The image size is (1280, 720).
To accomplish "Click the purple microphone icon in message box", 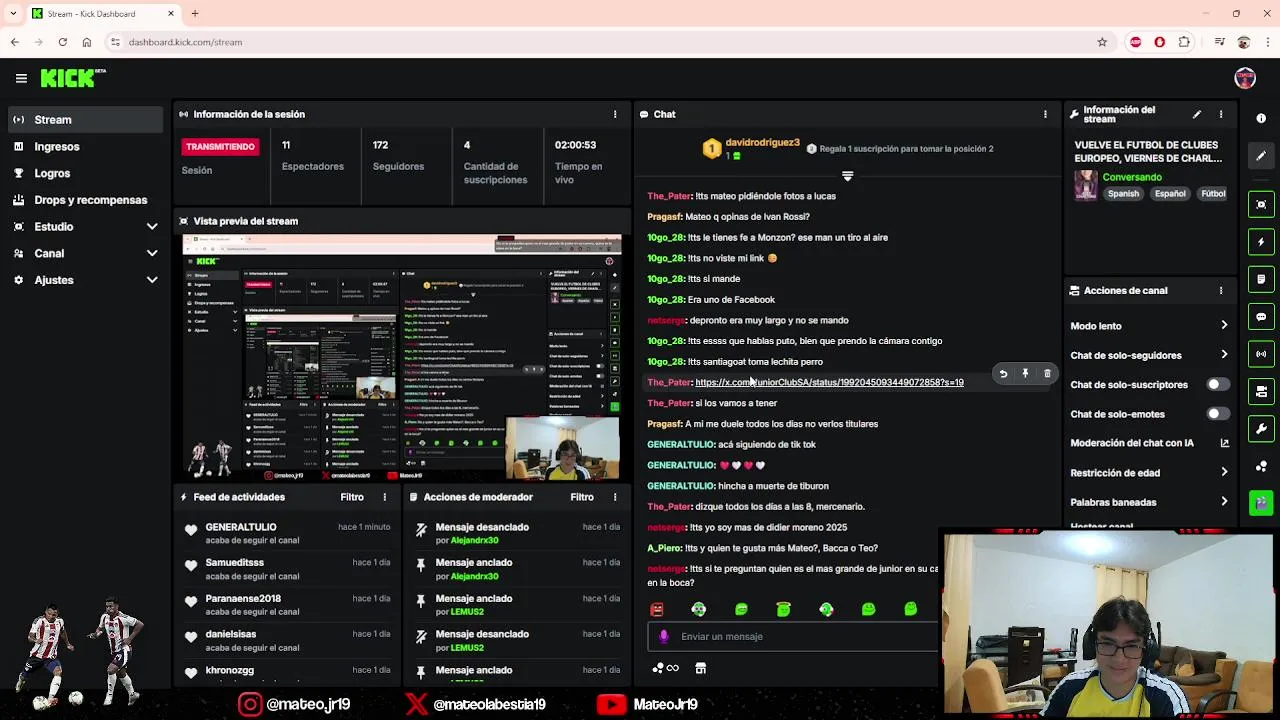I will tap(664, 636).
